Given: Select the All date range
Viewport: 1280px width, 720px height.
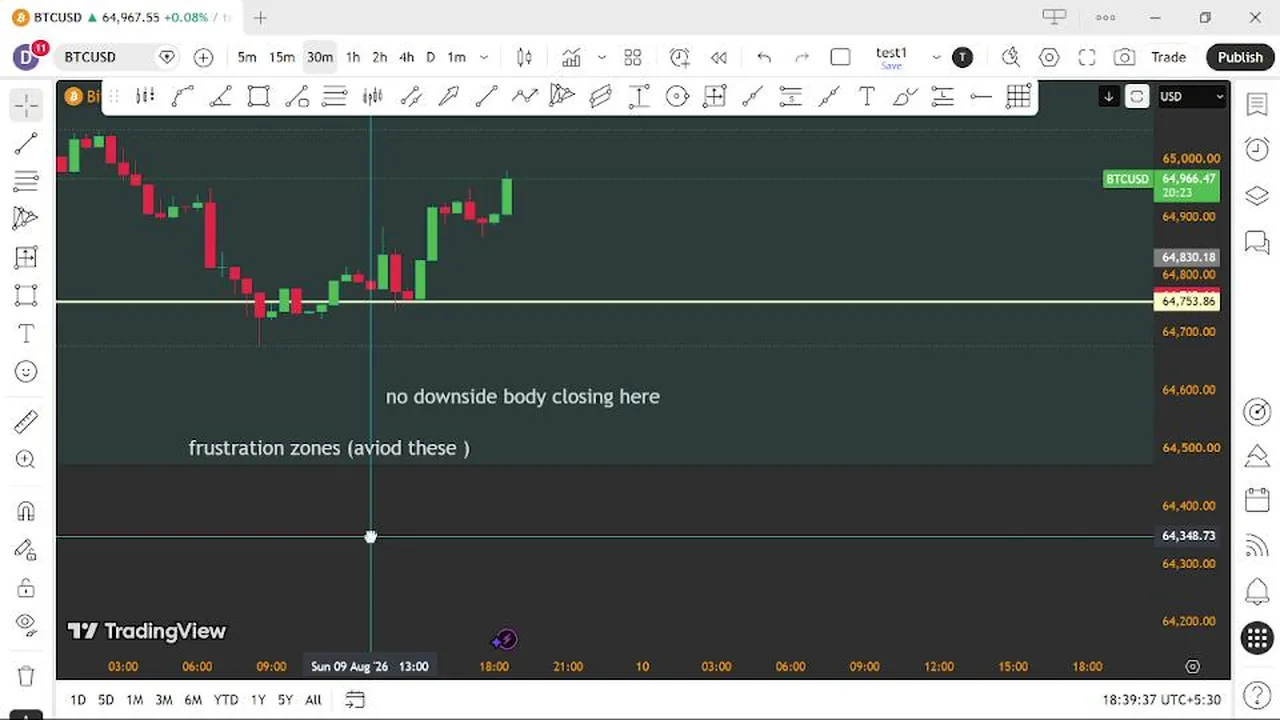Looking at the screenshot, I should (313, 700).
